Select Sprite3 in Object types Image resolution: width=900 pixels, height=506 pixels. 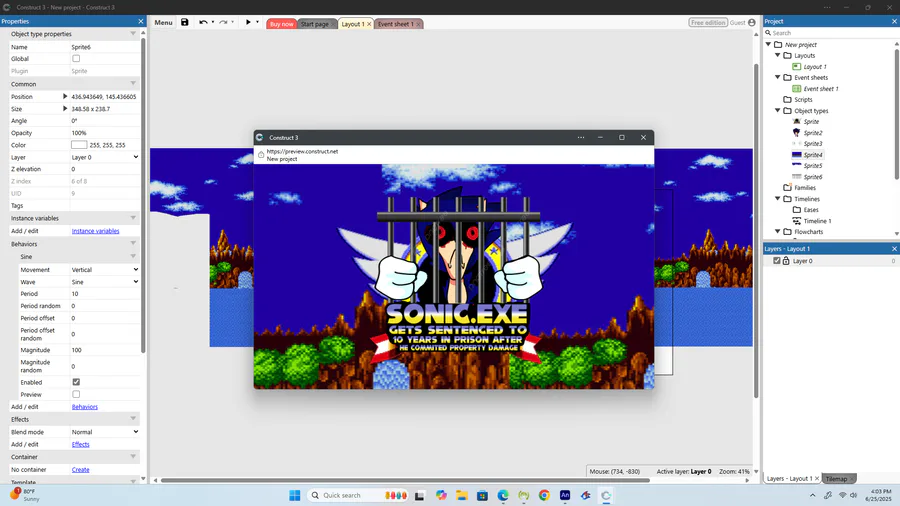(x=813, y=143)
